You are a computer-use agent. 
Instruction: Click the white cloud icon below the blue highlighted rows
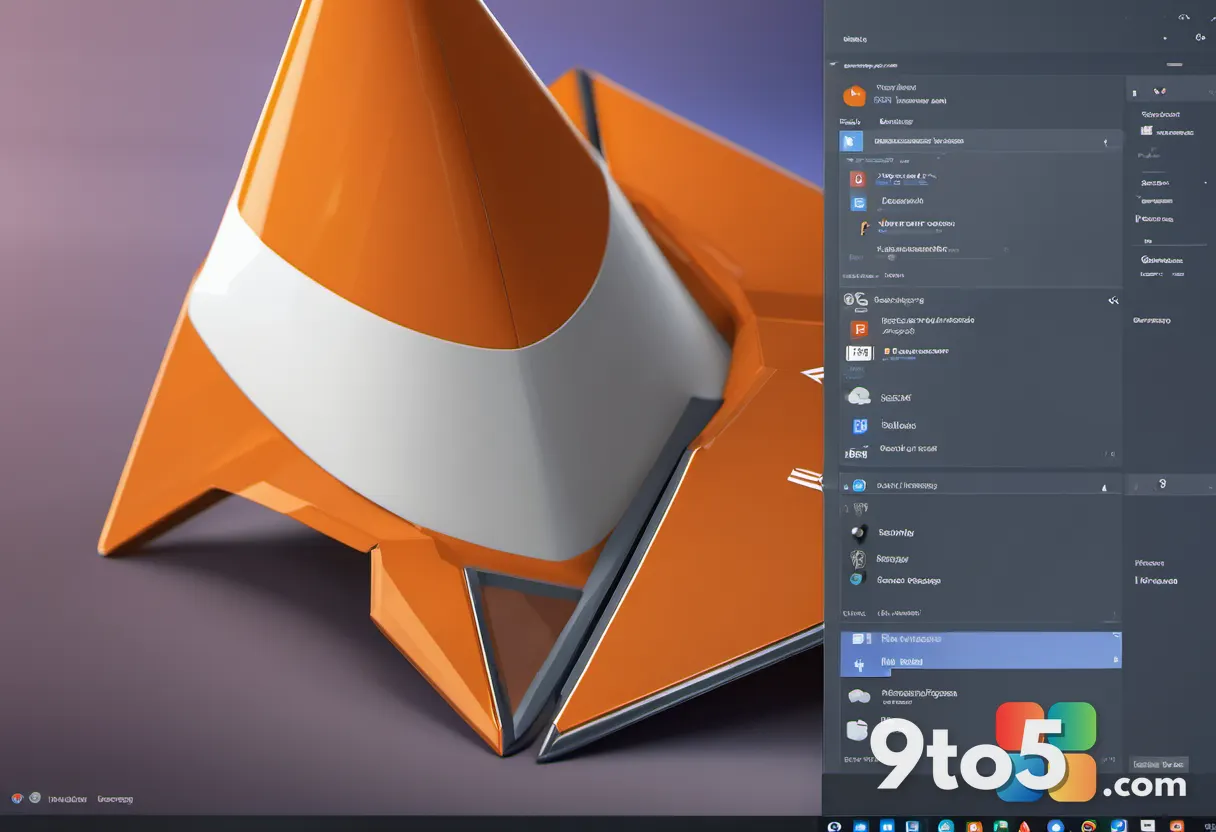[858, 695]
